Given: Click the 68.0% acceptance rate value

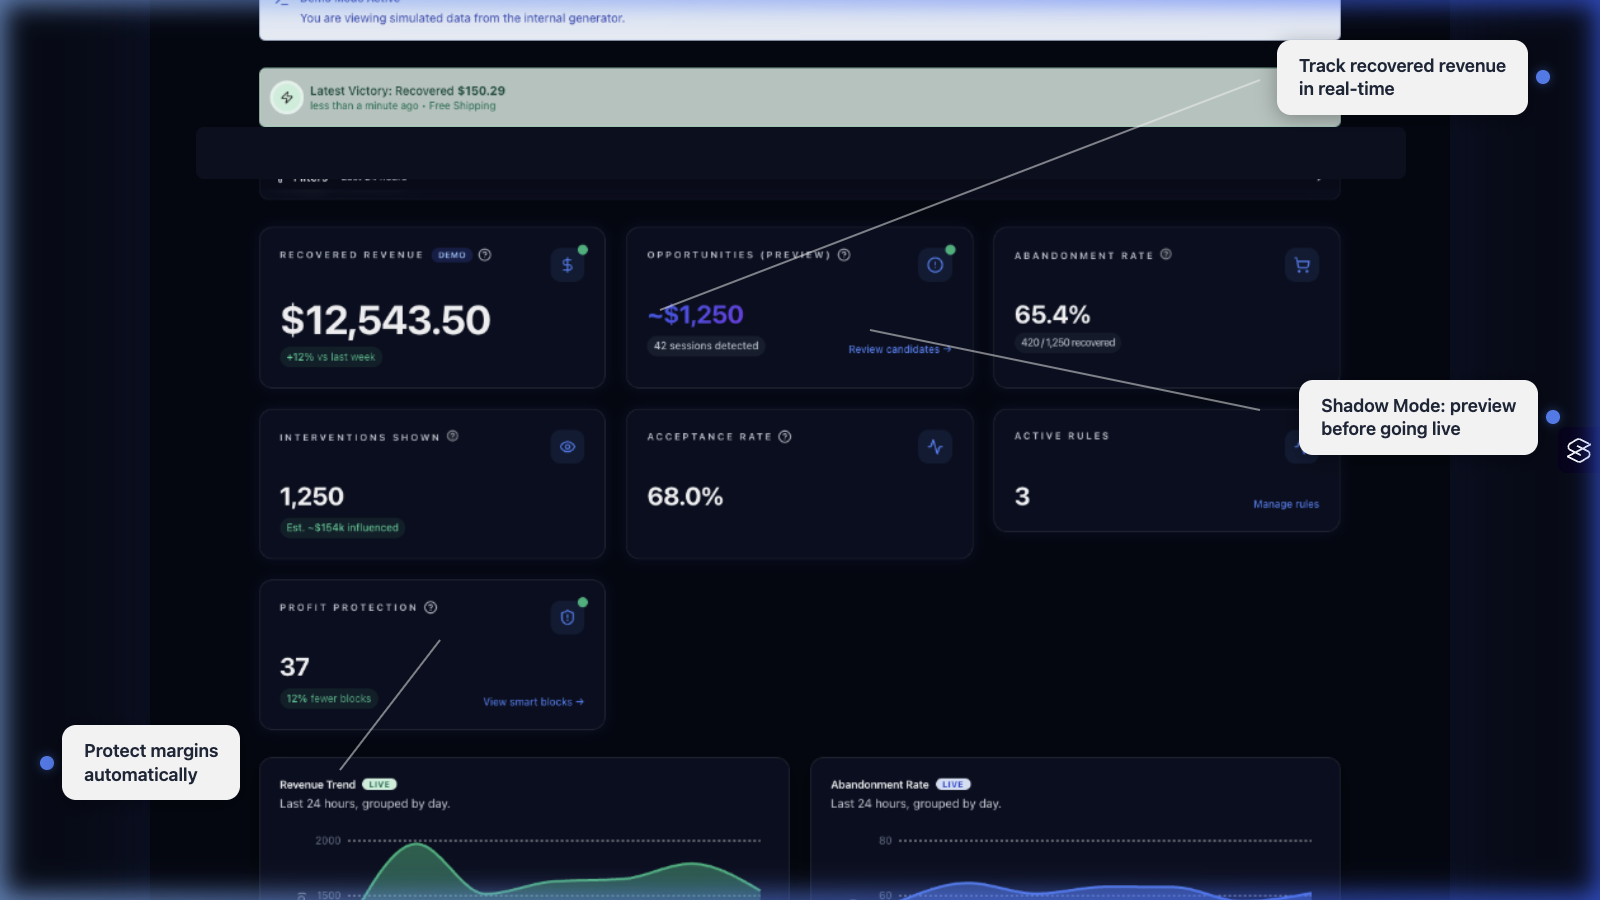Looking at the screenshot, I should coord(685,497).
